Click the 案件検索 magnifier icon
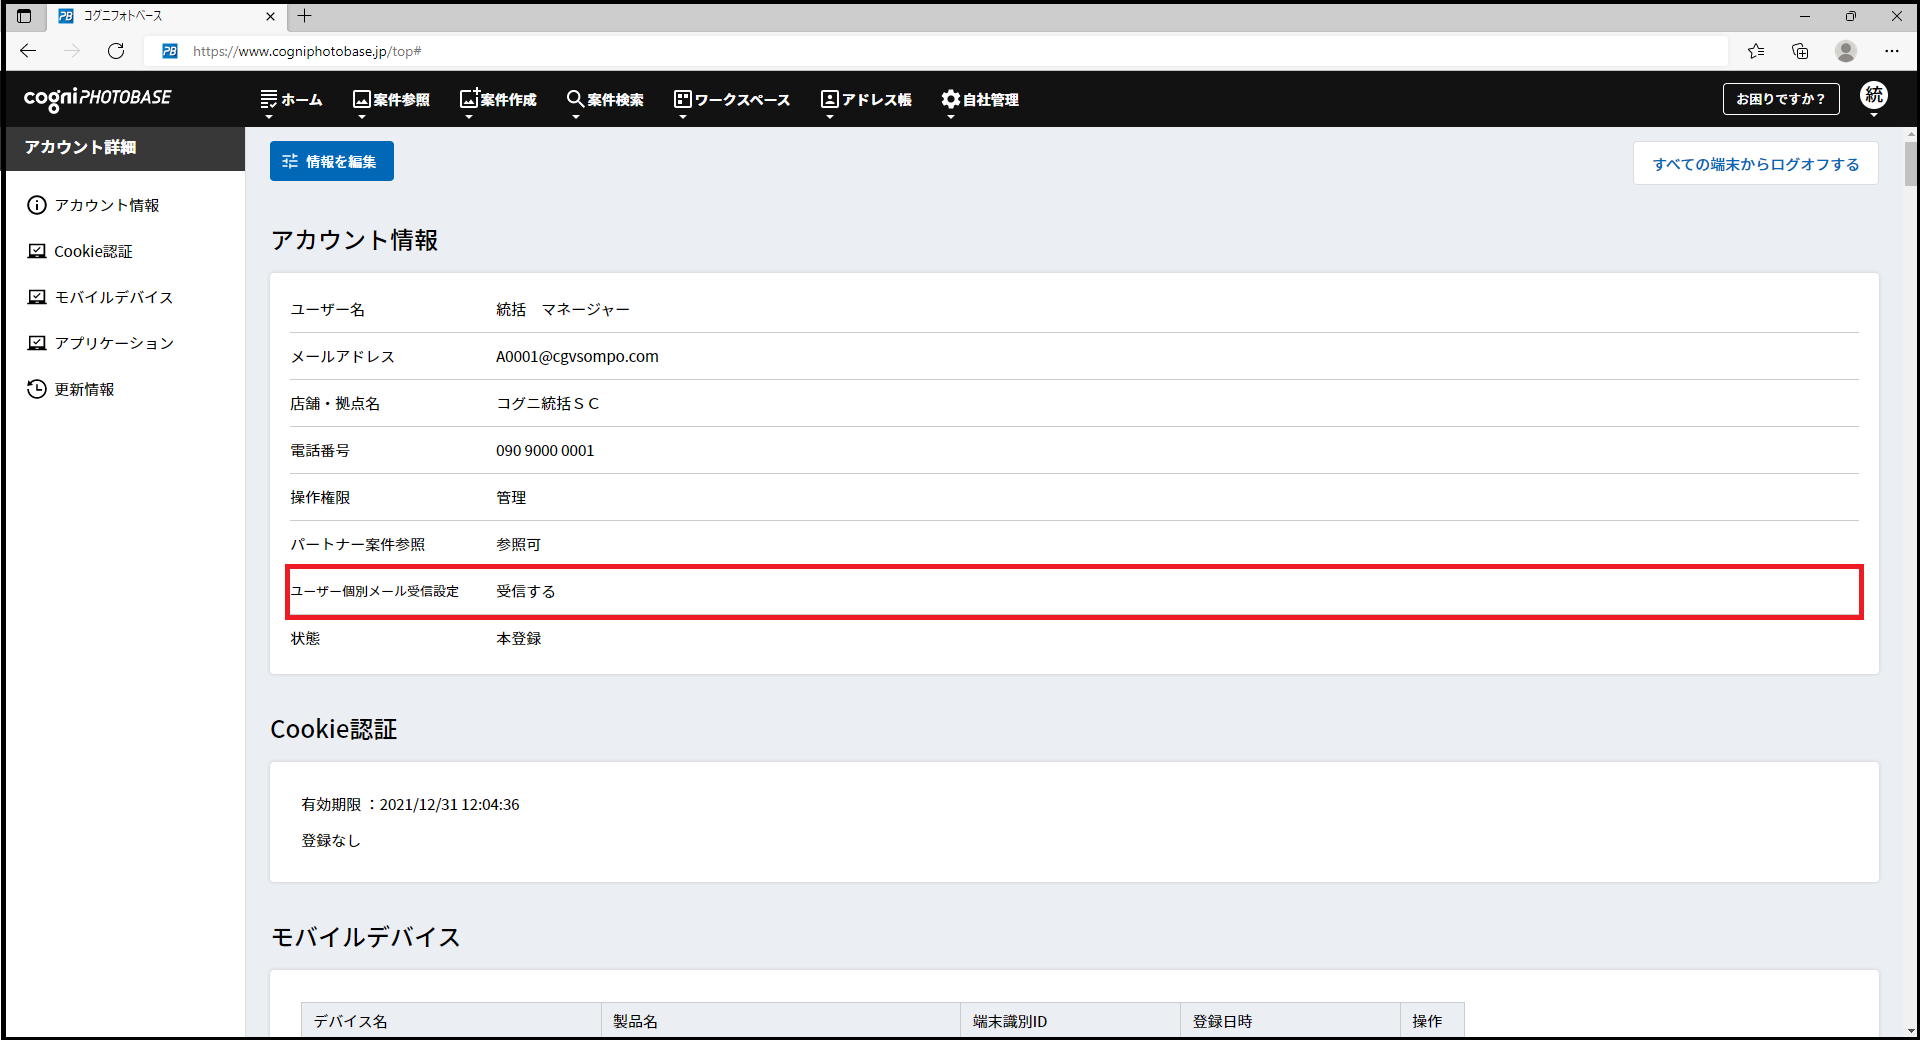This screenshot has height=1040, width=1920. (x=575, y=98)
